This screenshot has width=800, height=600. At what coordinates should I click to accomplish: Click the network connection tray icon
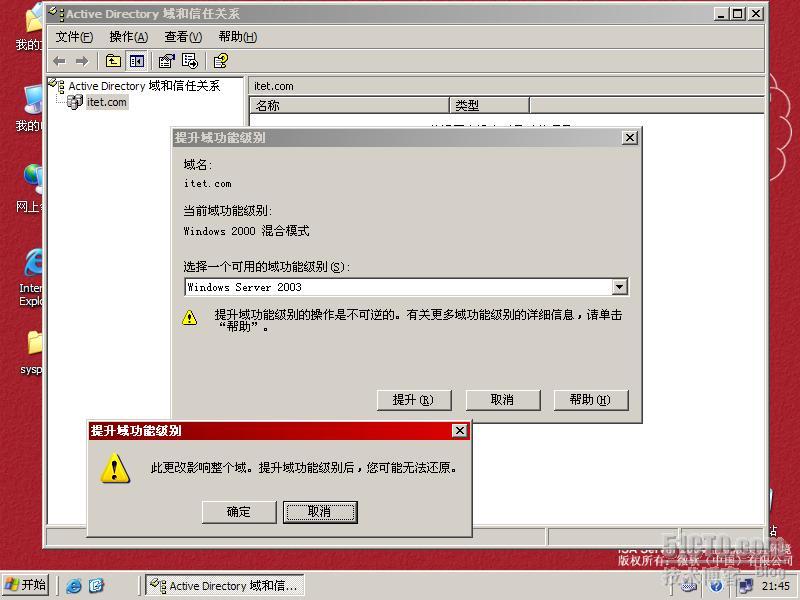coord(745,586)
